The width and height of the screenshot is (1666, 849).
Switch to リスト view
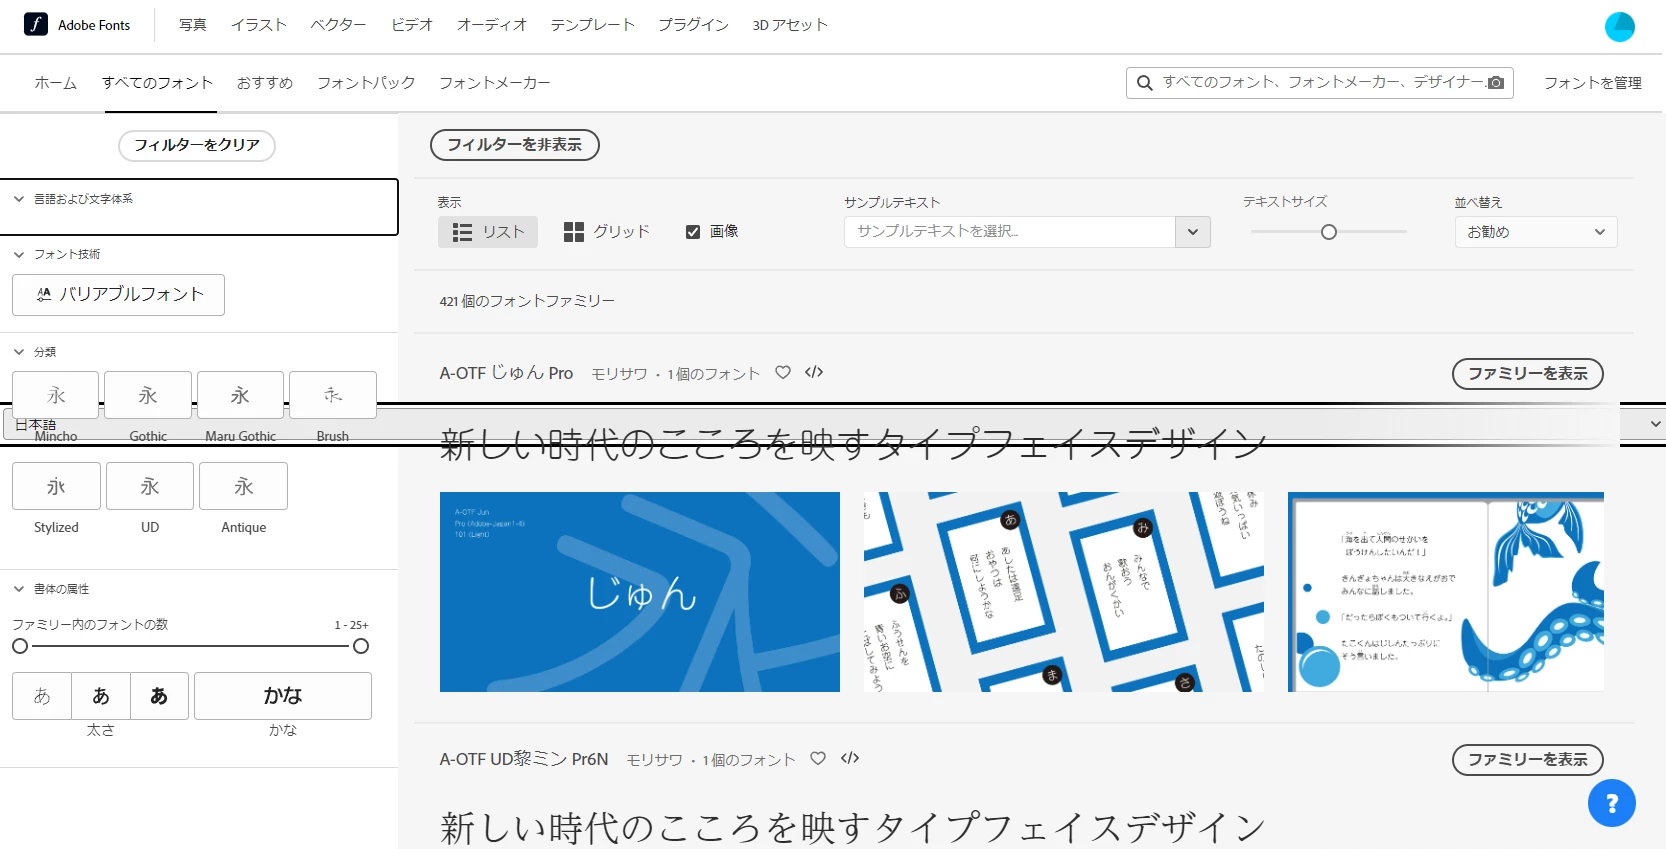(x=488, y=232)
